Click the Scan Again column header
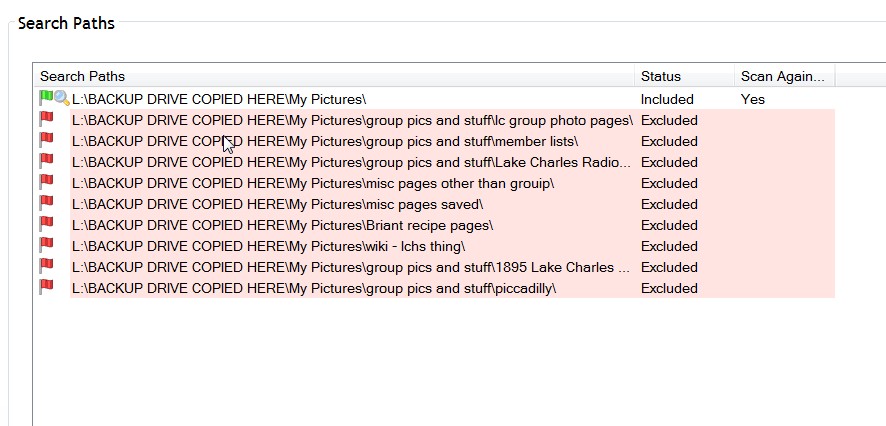This screenshot has height=426, width=886. point(782,76)
